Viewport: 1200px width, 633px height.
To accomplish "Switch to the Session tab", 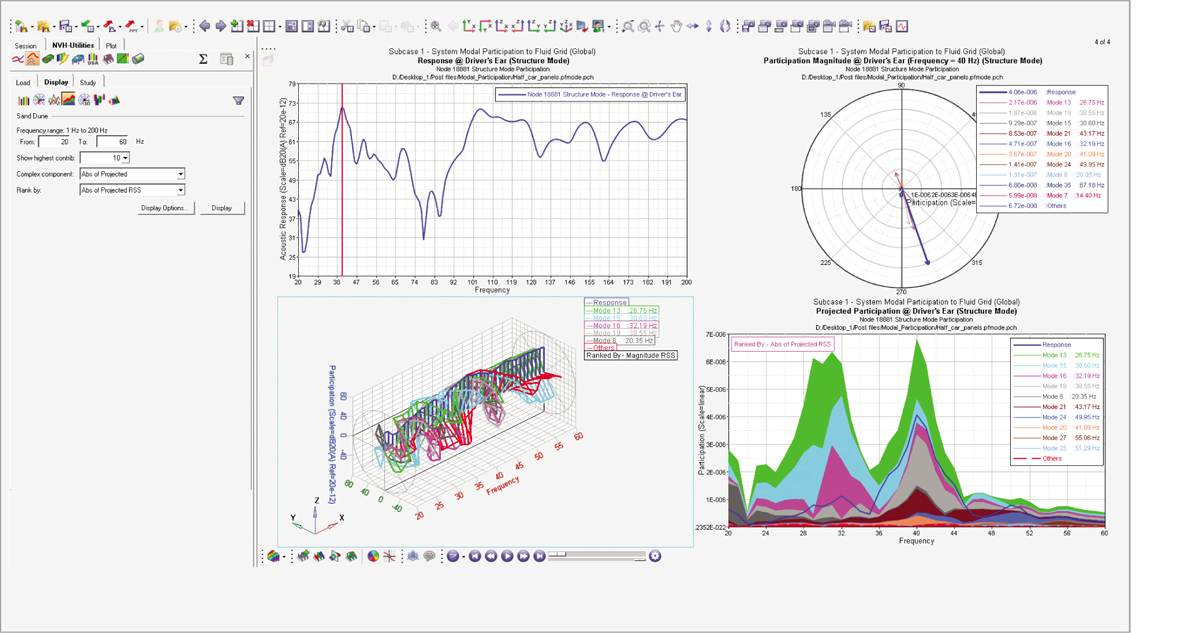I will pos(25,46).
